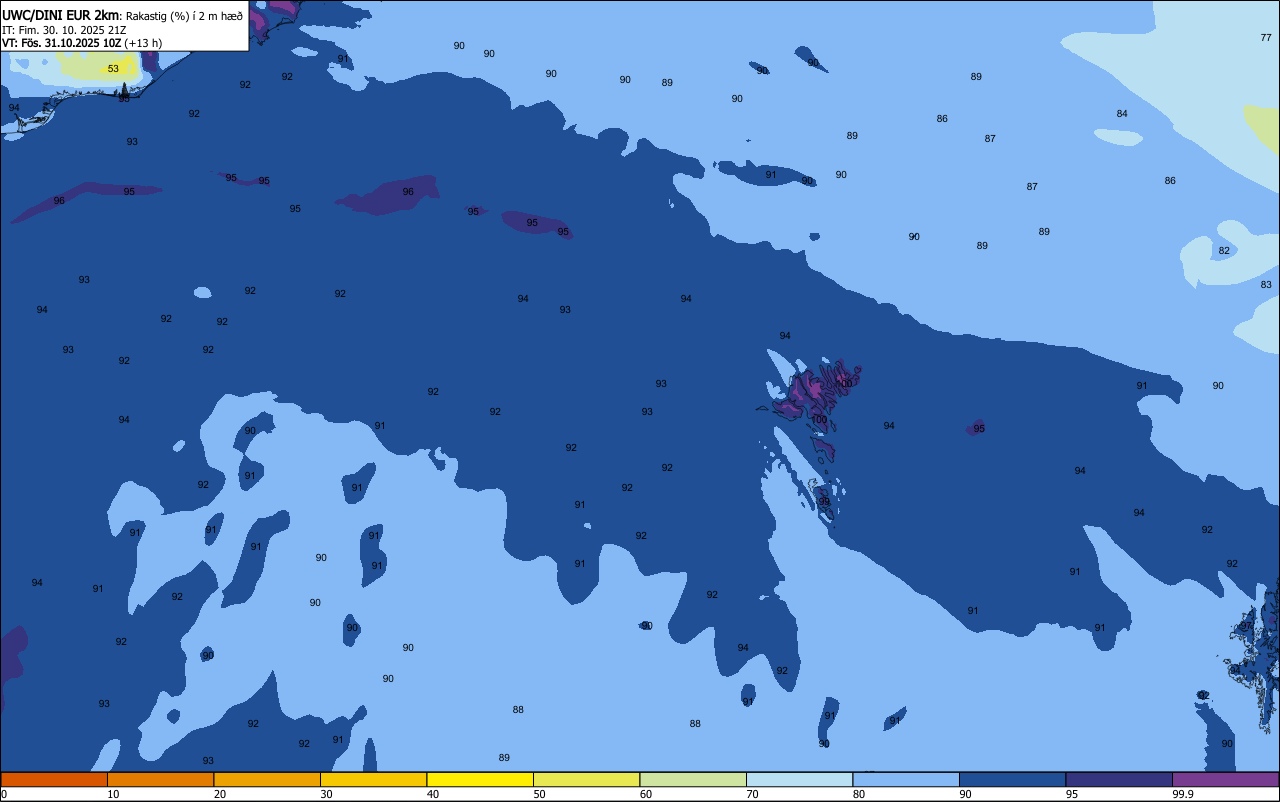Click the 70 tick label on color scale

click(x=753, y=794)
